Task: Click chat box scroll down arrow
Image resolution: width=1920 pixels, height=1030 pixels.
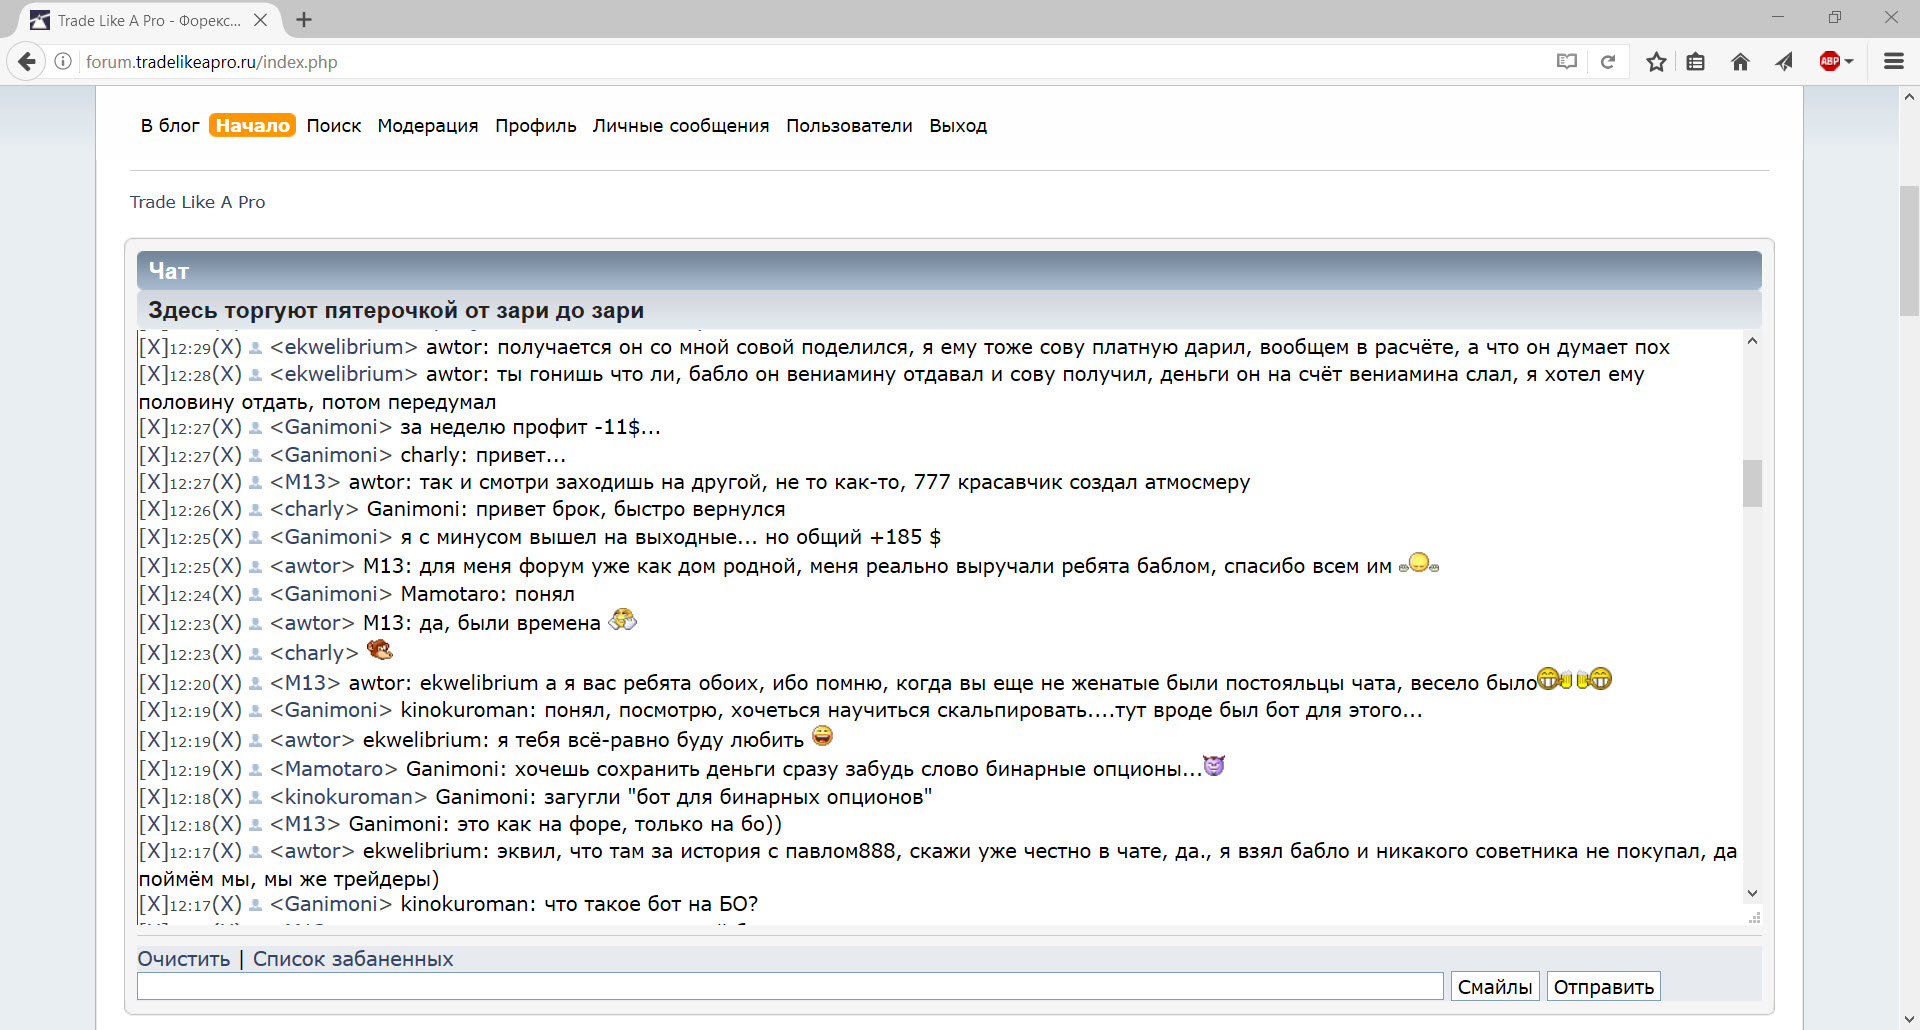Action: coord(1752,893)
